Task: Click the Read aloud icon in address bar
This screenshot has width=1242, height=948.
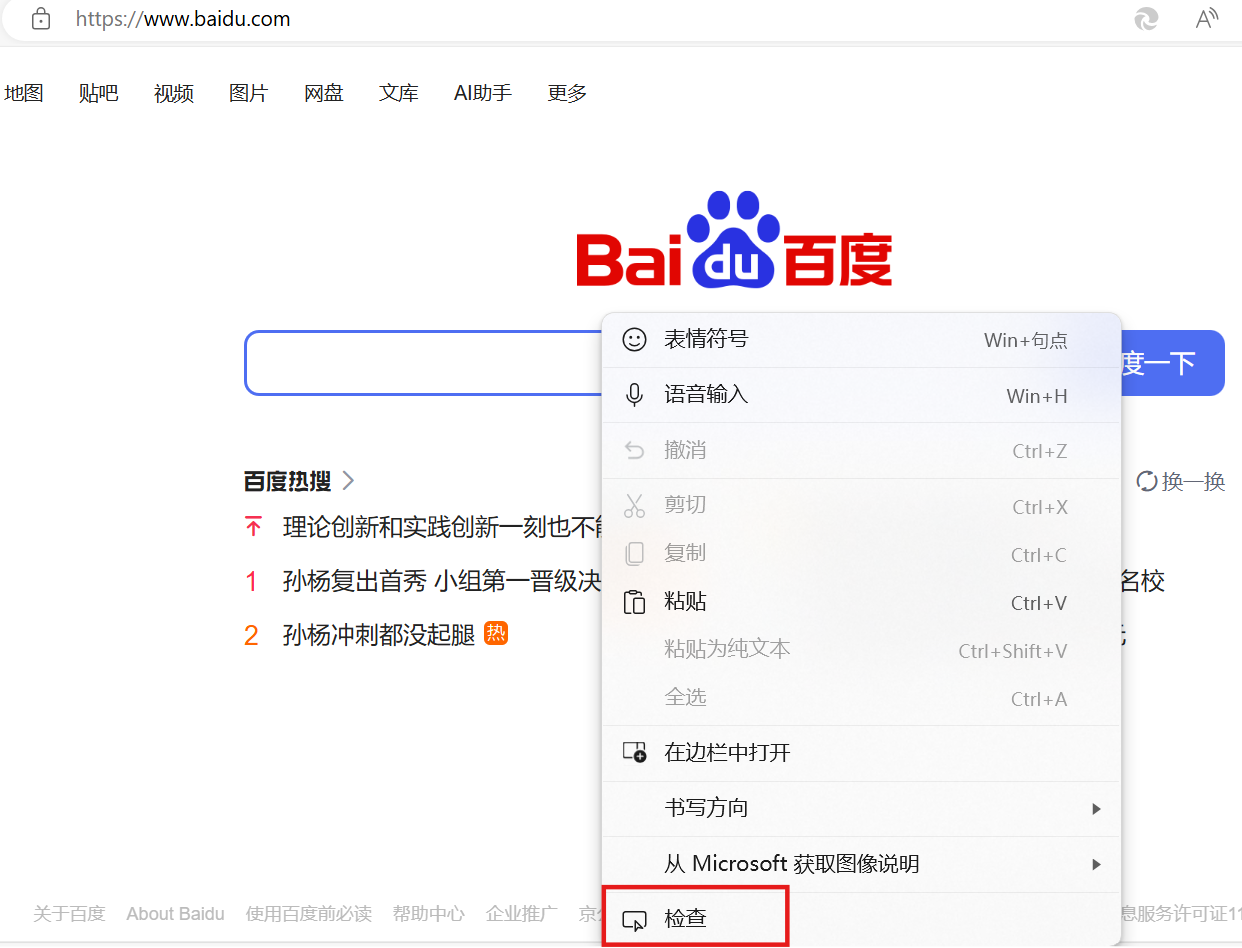Action: click(x=1207, y=19)
